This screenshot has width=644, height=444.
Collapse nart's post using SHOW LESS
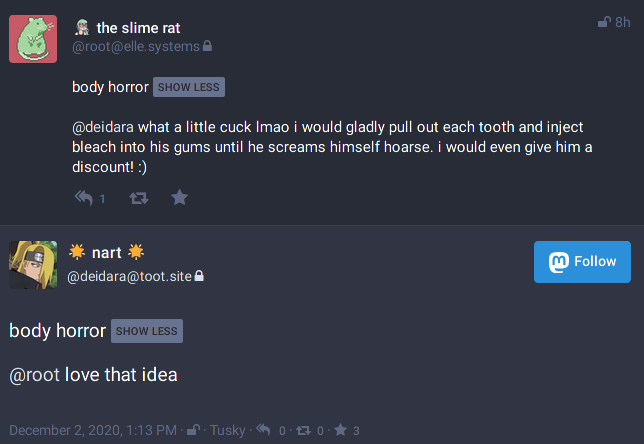coord(147,331)
